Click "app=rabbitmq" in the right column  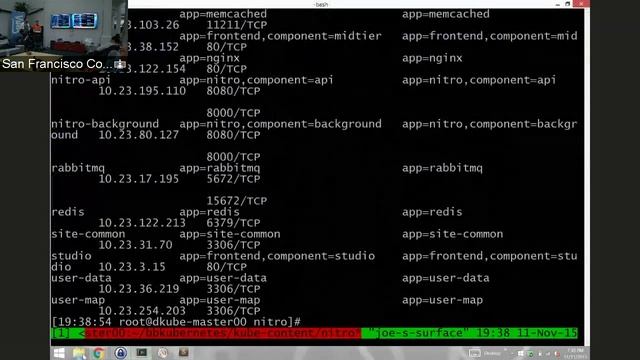(442, 168)
